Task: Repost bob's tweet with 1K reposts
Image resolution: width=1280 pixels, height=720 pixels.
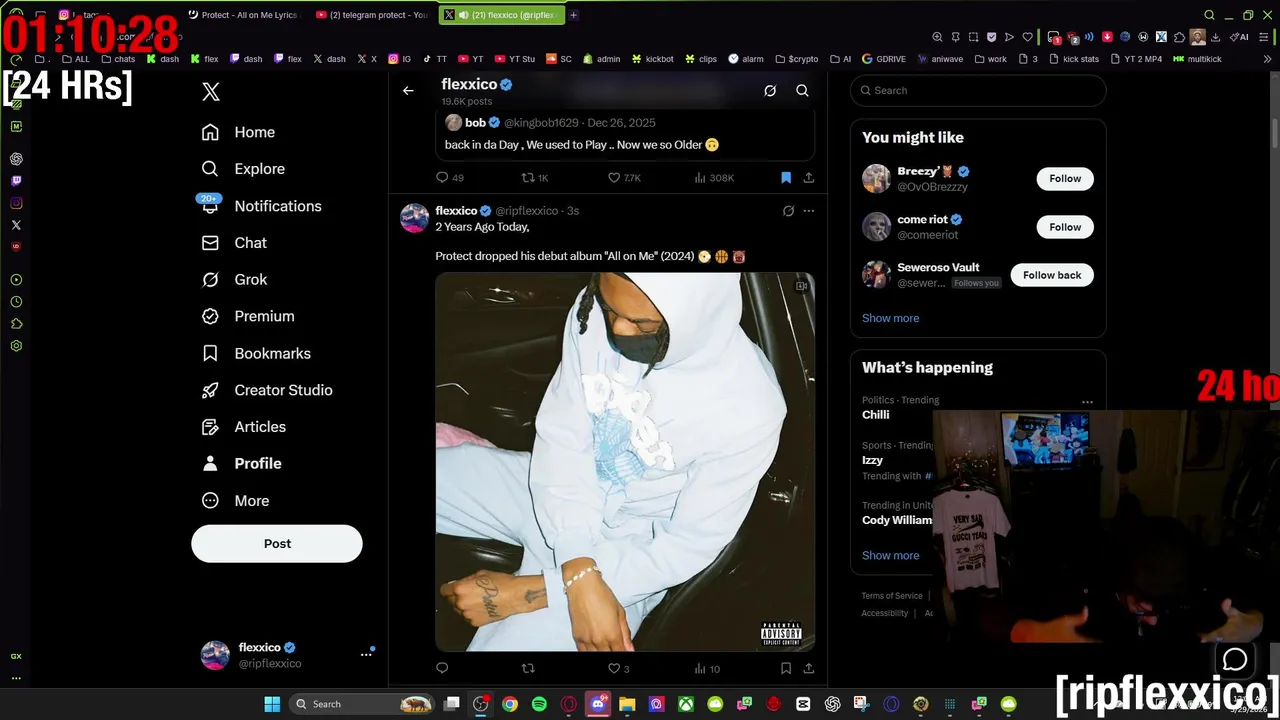Action: [535, 177]
